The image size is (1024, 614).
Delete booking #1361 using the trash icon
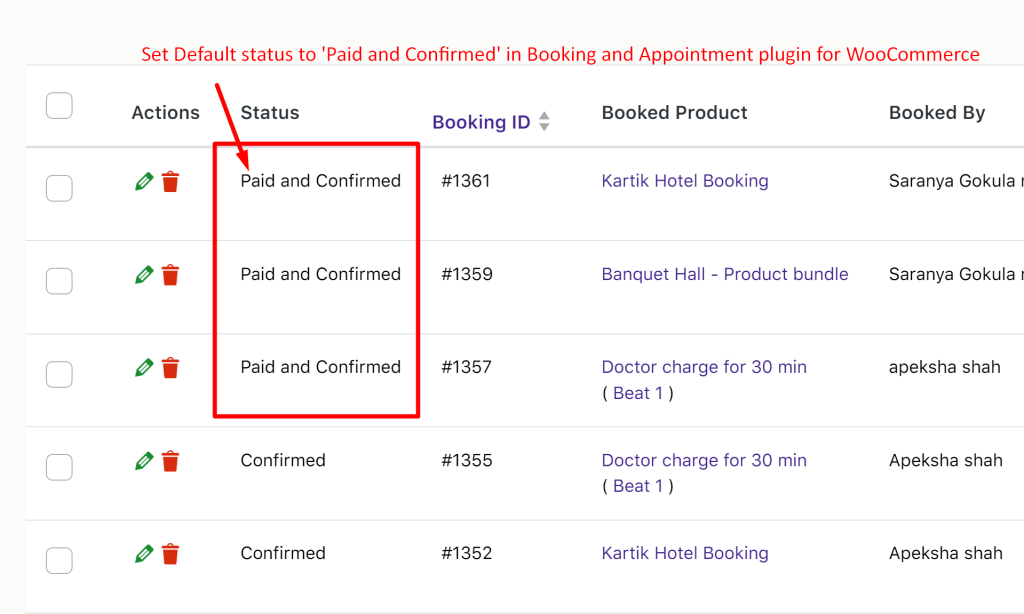click(170, 182)
